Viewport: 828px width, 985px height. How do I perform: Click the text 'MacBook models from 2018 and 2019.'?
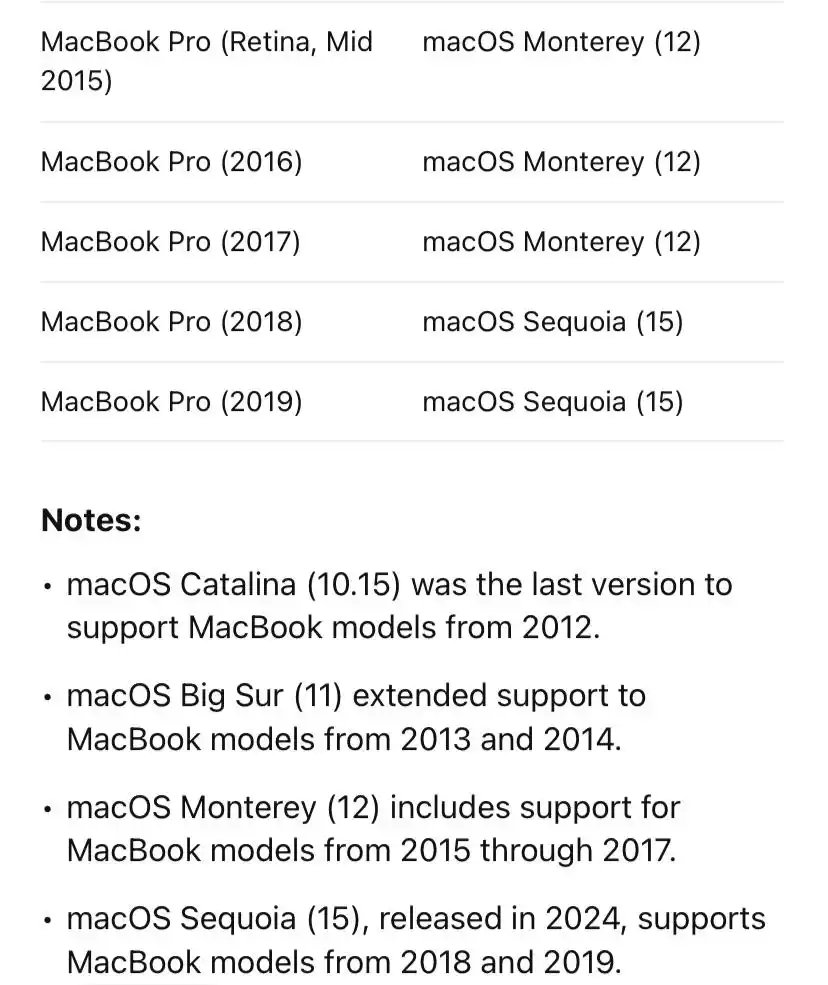[x=344, y=962]
